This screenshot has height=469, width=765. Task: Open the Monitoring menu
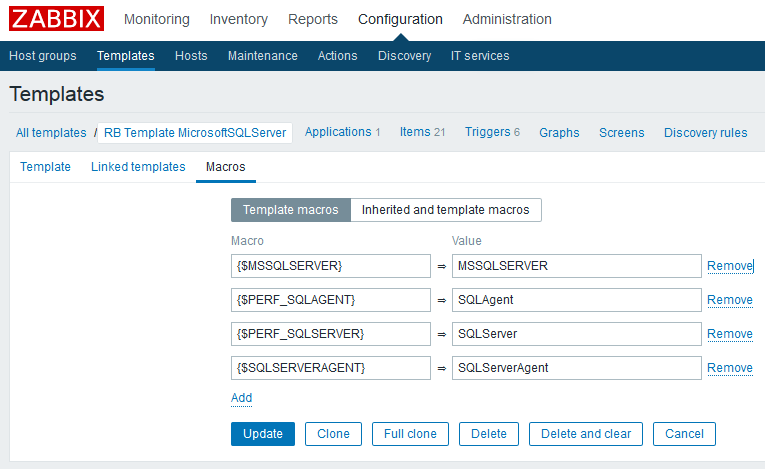coord(157,19)
